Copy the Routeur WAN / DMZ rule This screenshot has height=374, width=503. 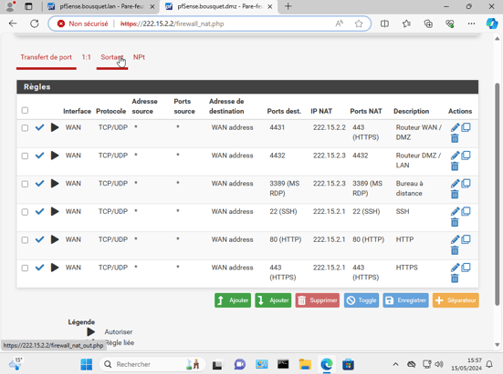click(x=466, y=127)
